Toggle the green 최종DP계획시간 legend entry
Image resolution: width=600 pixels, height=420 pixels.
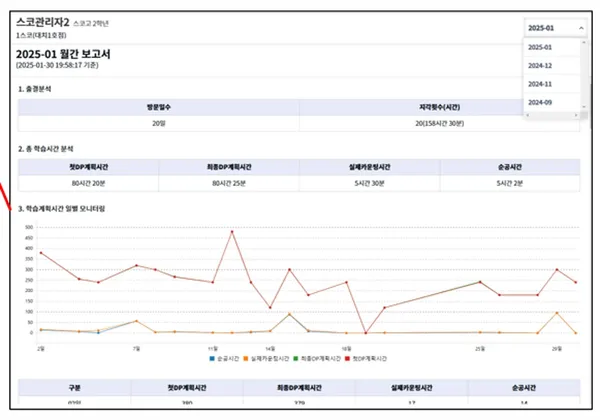[317, 359]
